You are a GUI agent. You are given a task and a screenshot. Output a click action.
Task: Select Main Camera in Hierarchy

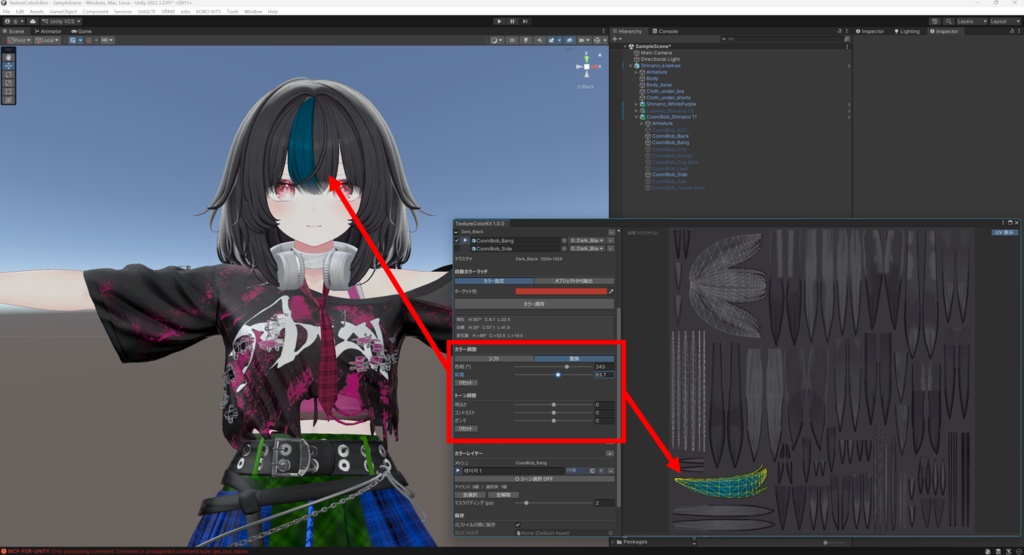655,53
